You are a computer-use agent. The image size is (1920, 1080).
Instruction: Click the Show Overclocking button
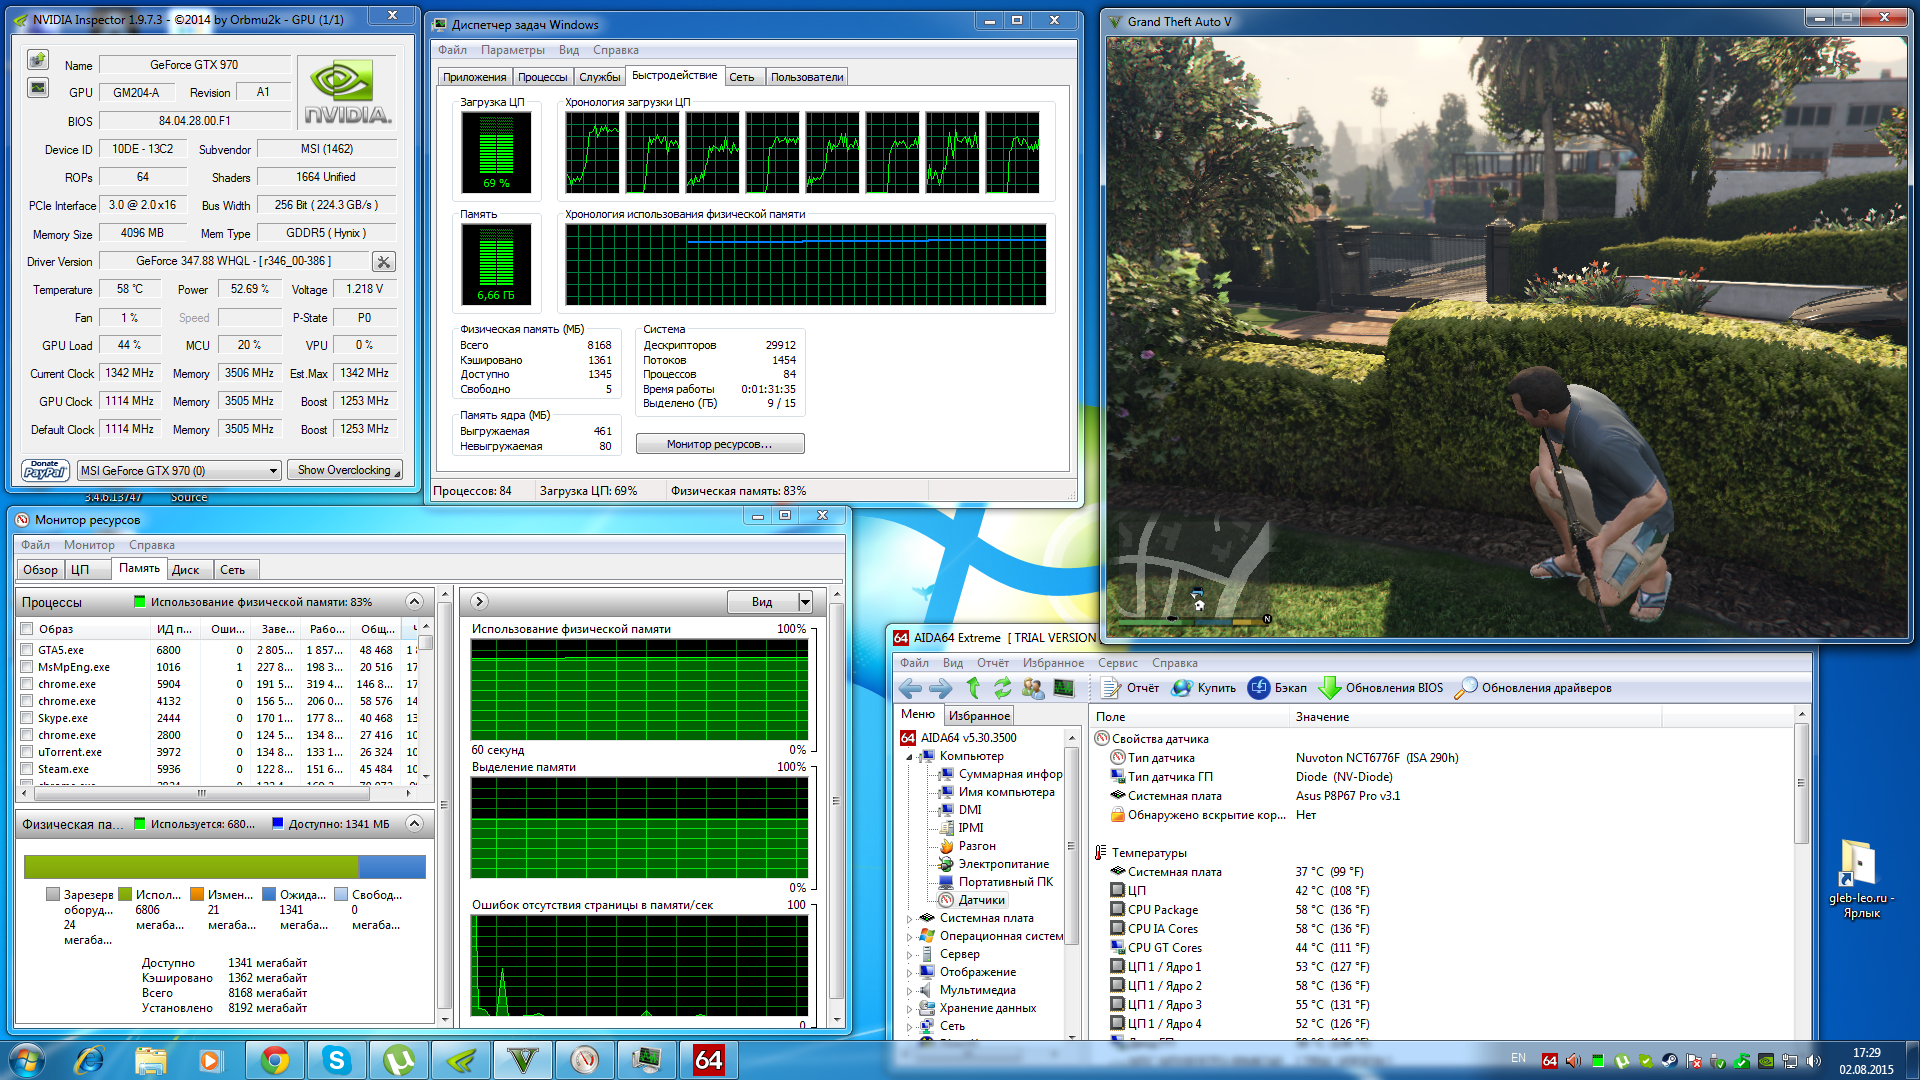point(345,470)
